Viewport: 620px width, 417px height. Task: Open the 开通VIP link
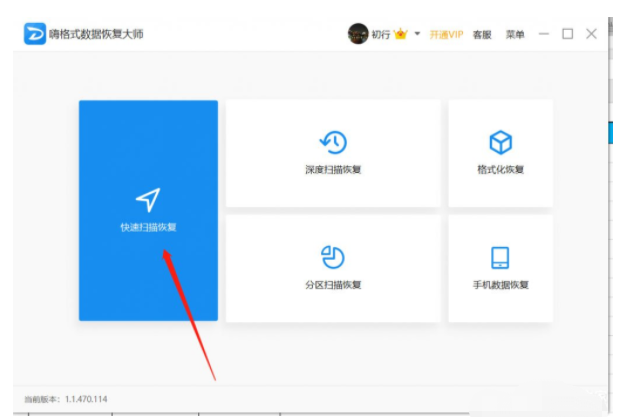[x=446, y=34]
